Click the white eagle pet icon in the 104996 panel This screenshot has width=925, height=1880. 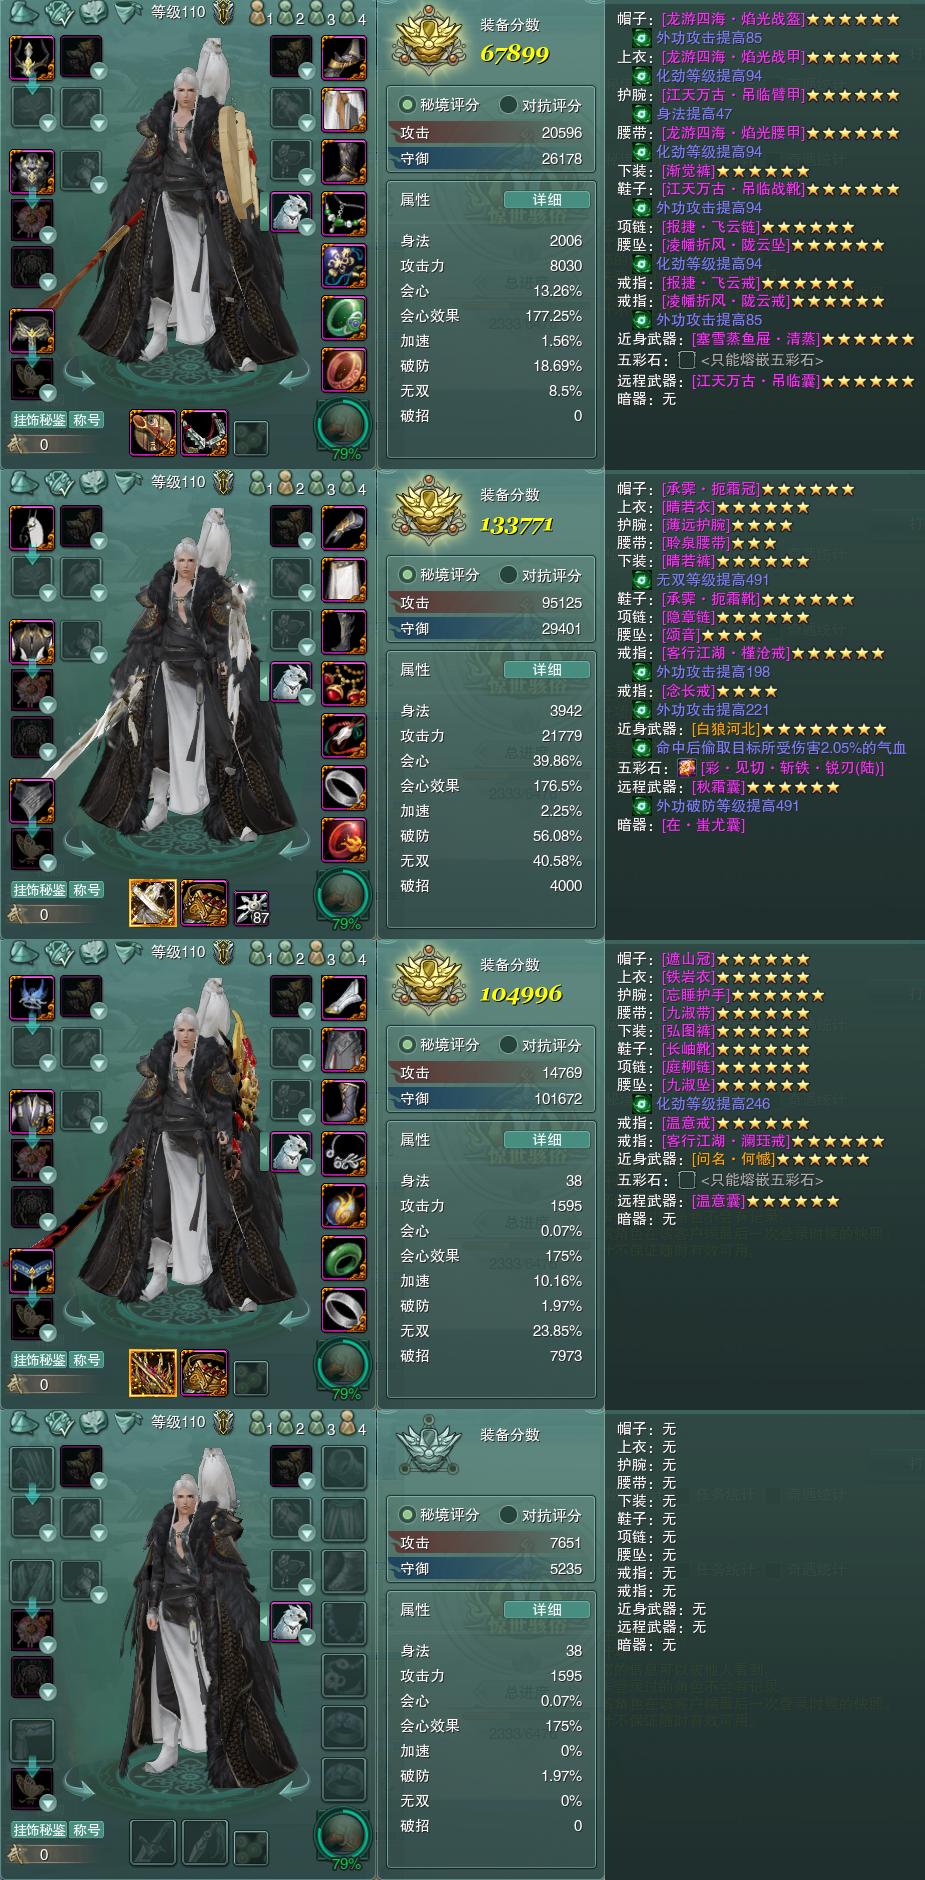(292, 1153)
